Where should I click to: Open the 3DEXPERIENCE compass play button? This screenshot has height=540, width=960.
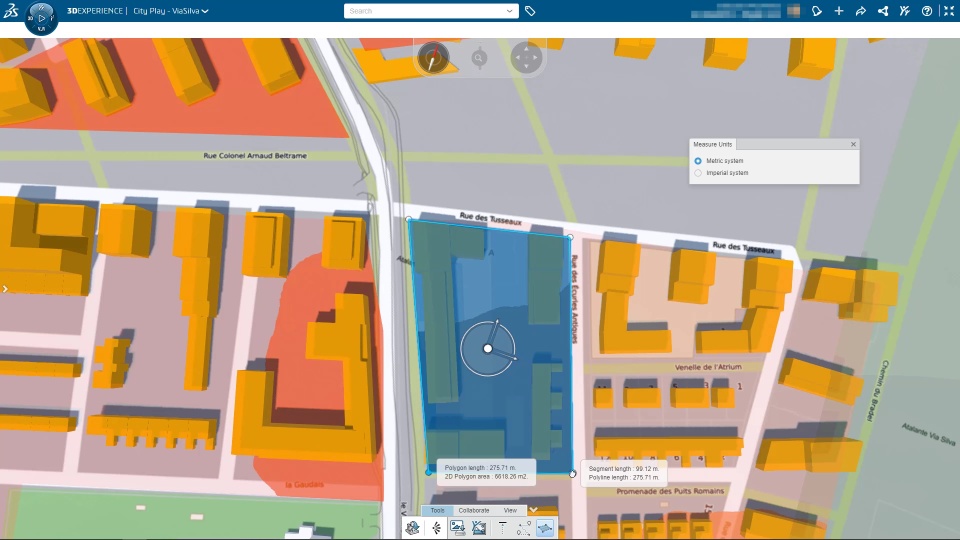(x=42, y=18)
